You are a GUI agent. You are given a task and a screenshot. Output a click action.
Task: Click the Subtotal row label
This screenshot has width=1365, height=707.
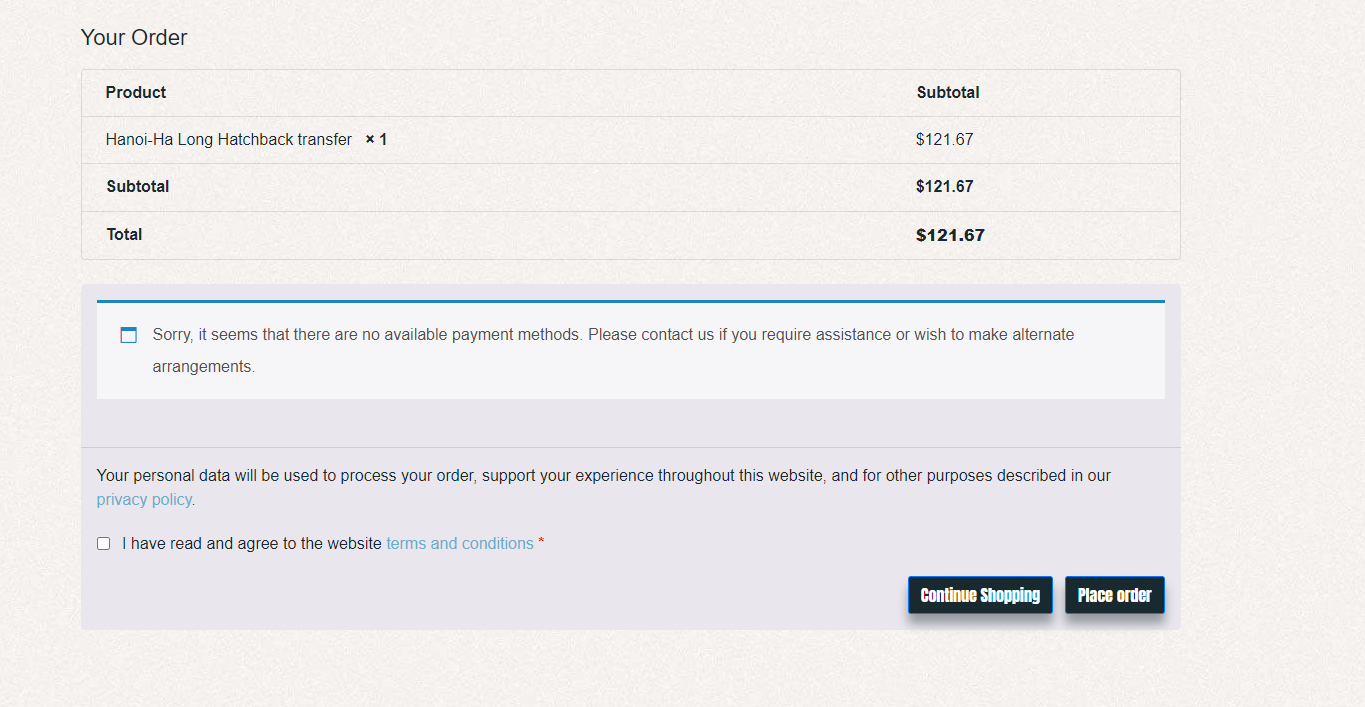tap(138, 187)
